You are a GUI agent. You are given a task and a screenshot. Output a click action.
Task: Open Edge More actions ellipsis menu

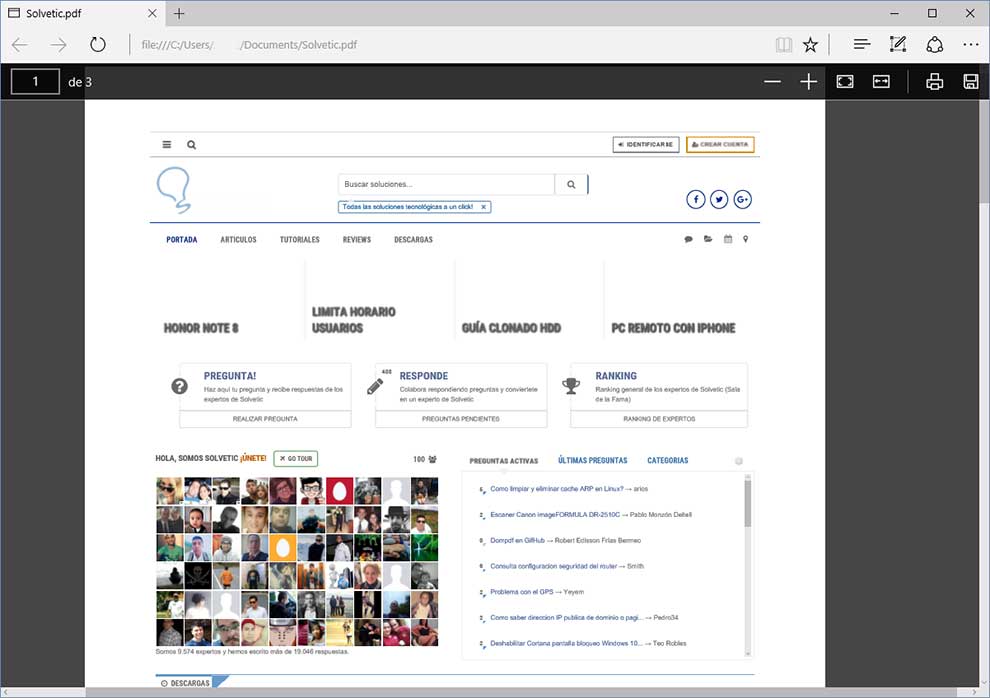point(970,45)
